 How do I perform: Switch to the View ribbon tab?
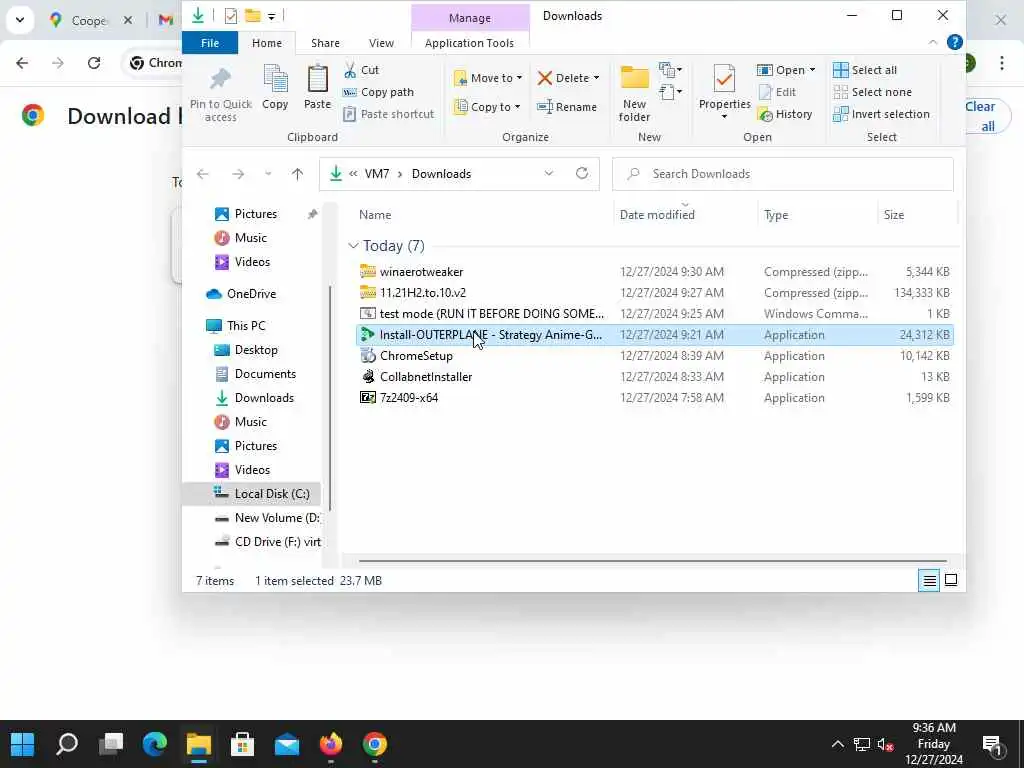tap(381, 43)
